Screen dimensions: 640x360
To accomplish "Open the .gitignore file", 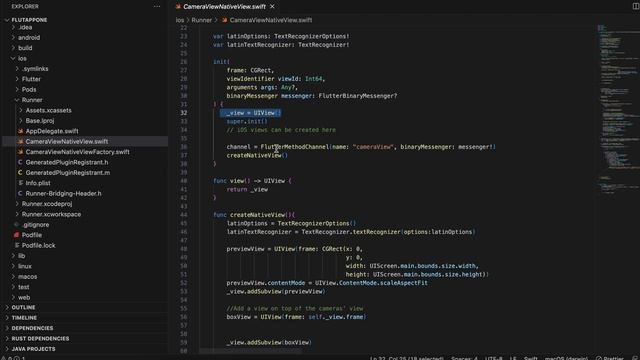I will (x=36, y=225).
